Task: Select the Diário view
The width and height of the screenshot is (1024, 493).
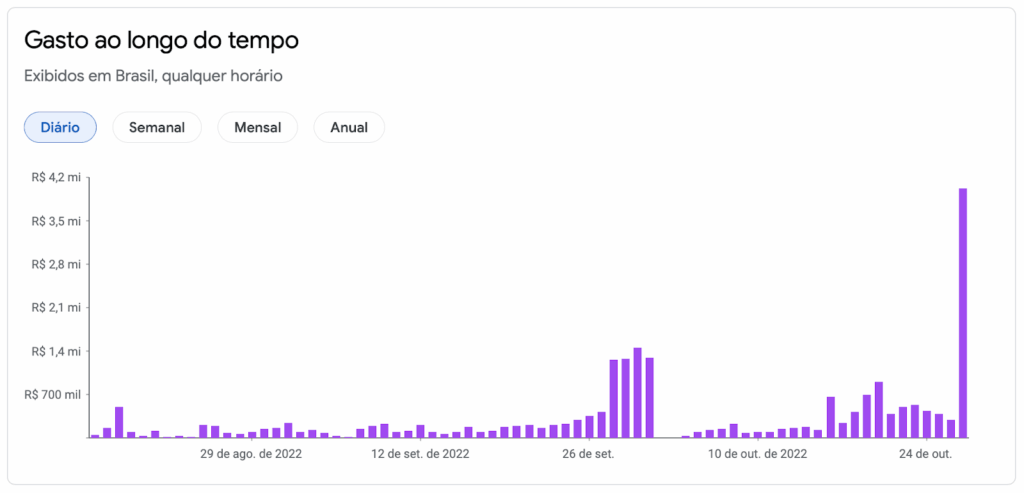Action: click(x=60, y=127)
